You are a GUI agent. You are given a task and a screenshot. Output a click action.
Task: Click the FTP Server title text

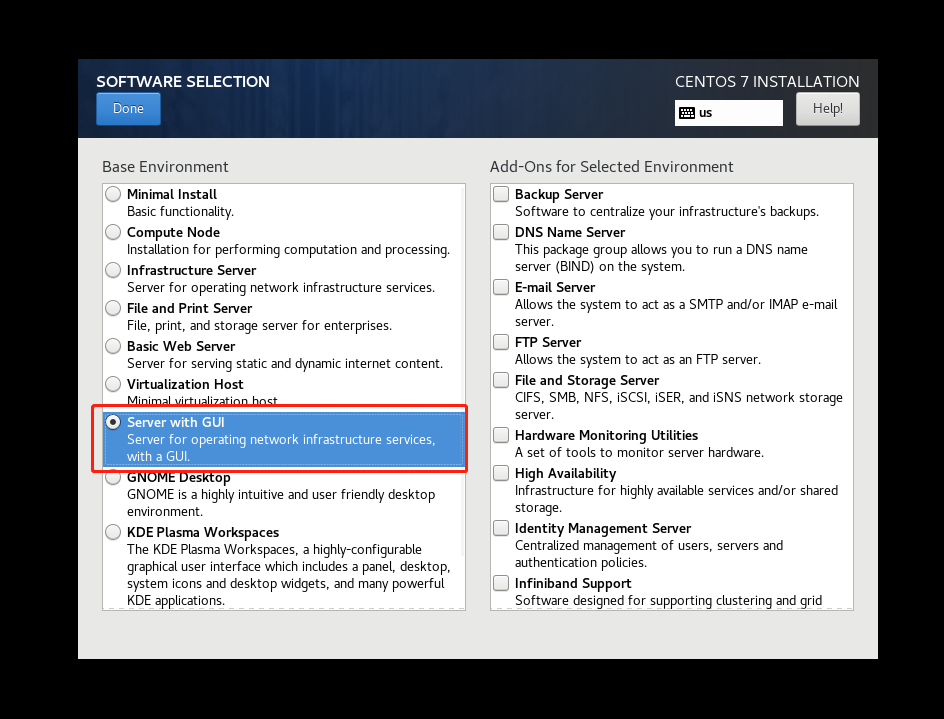tap(548, 342)
